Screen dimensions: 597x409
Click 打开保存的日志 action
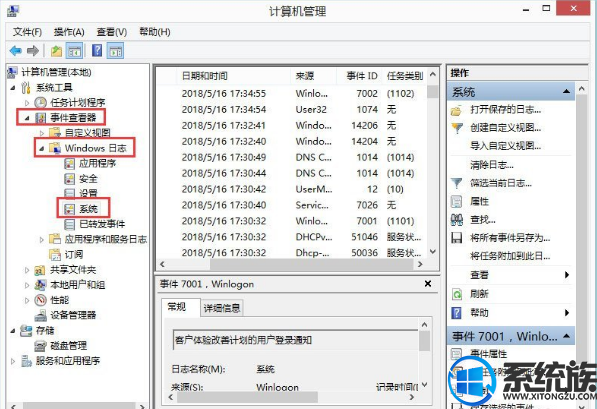point(506,110)
